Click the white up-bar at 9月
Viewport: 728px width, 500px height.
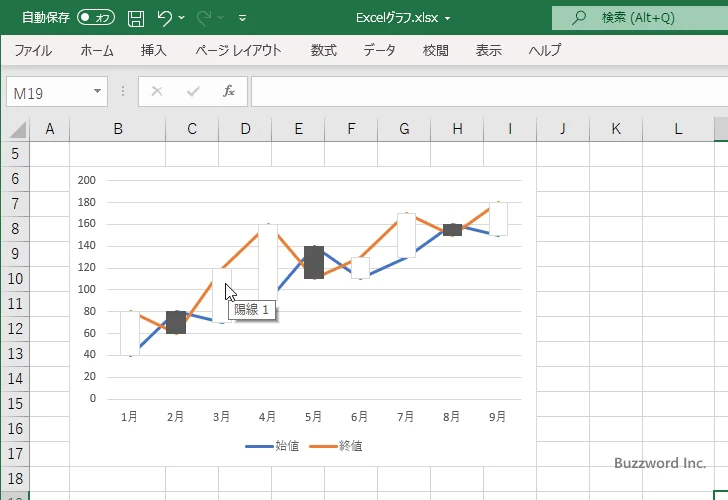pyautogui.click(x=499, y=219)
